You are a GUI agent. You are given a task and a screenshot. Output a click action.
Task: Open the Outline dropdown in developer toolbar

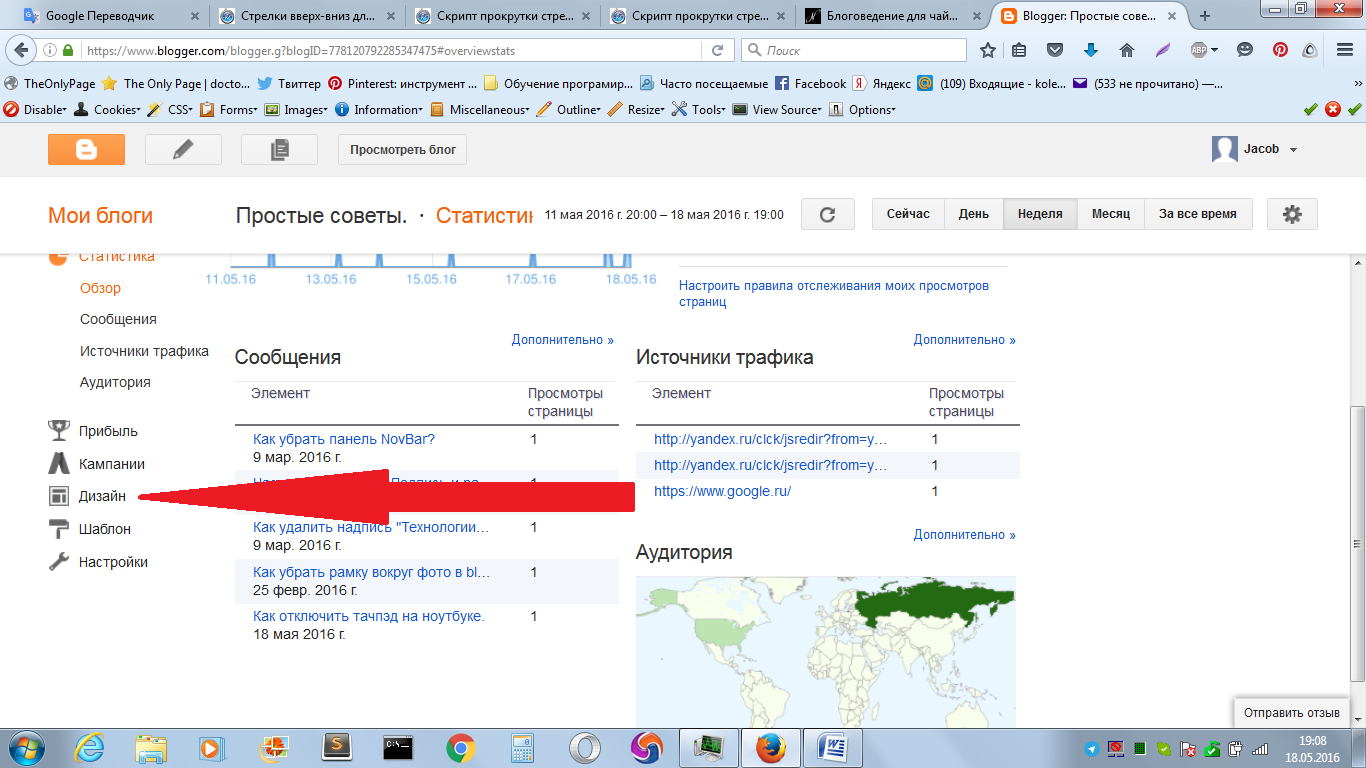pos(569,110)
